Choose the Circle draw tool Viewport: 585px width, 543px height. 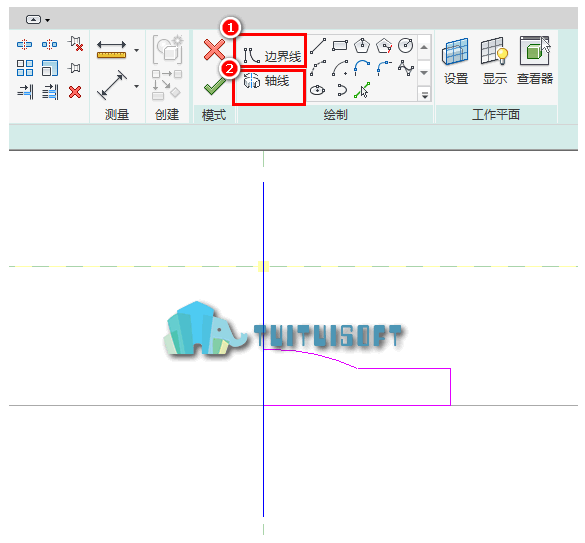click(x=406, y=46)
